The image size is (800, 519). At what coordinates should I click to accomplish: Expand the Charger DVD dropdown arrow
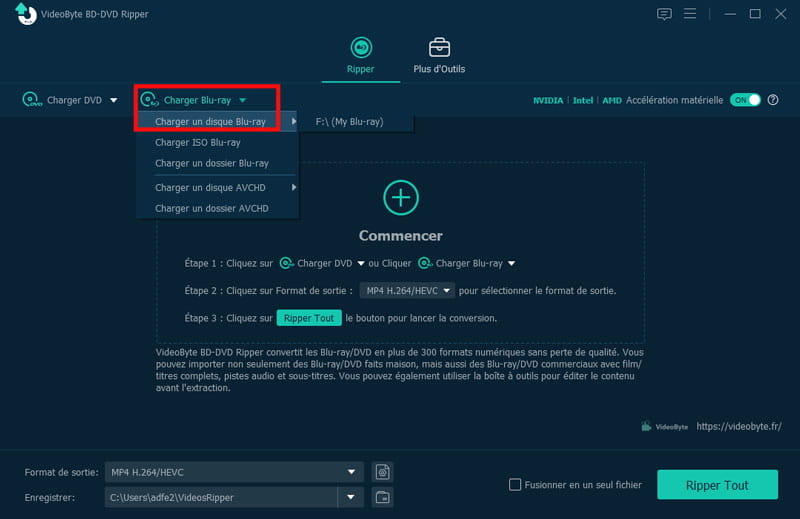pyautogui.click(x=114, y=101)
